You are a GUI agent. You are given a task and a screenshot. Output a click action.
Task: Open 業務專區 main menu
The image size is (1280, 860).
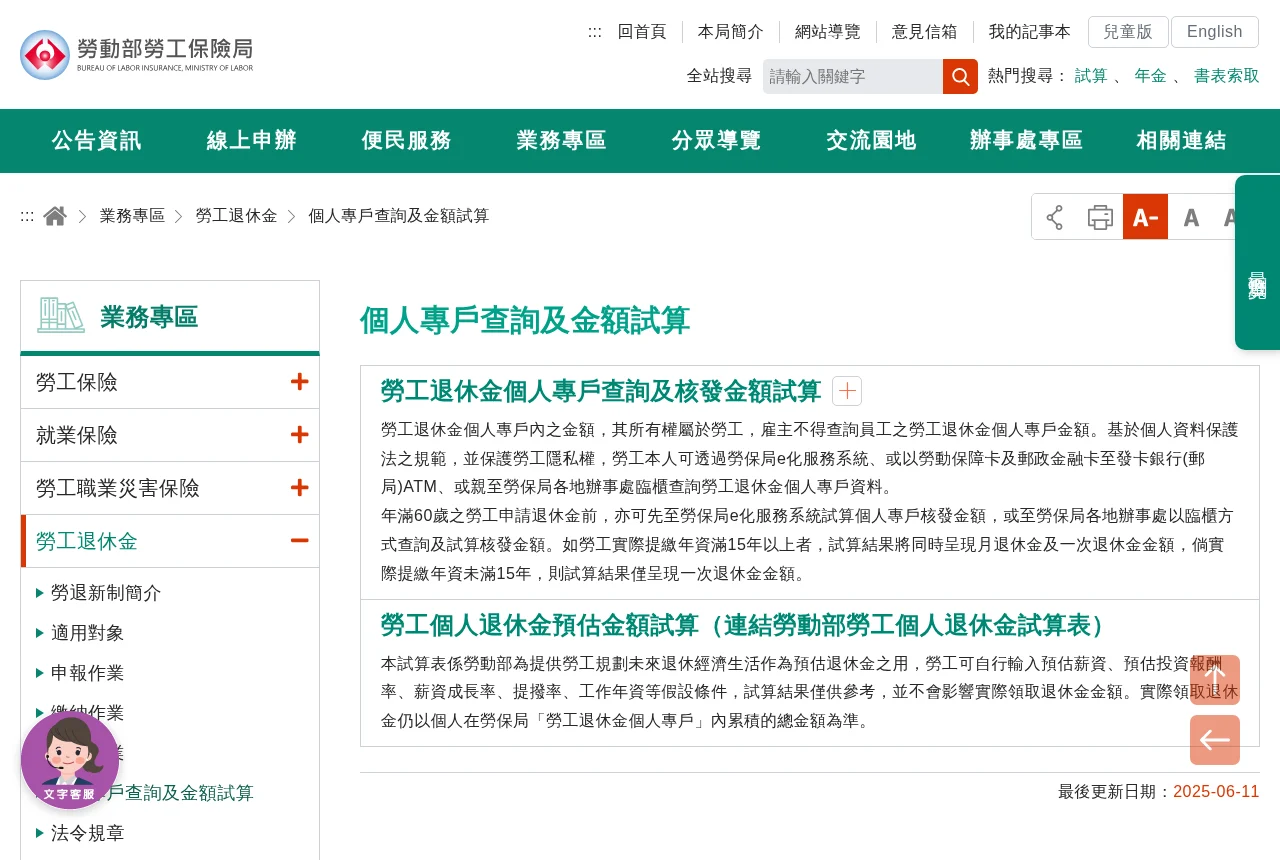coord(562,141)
